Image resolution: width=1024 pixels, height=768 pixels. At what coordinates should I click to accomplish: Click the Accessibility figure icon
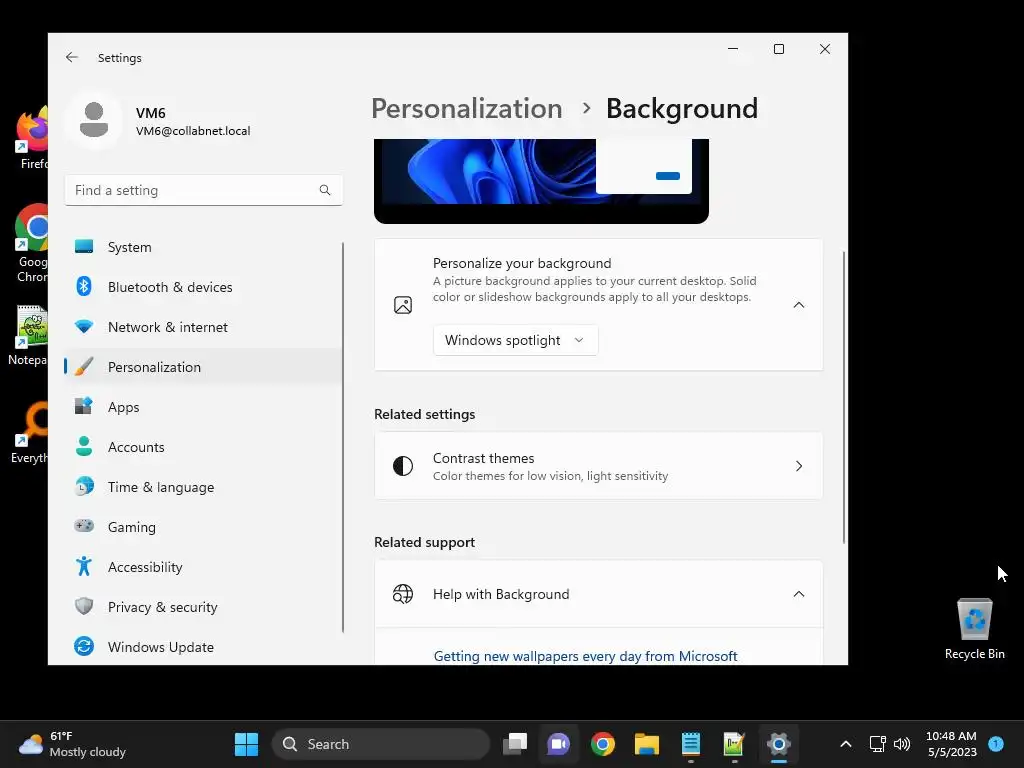tap(84, 566)
